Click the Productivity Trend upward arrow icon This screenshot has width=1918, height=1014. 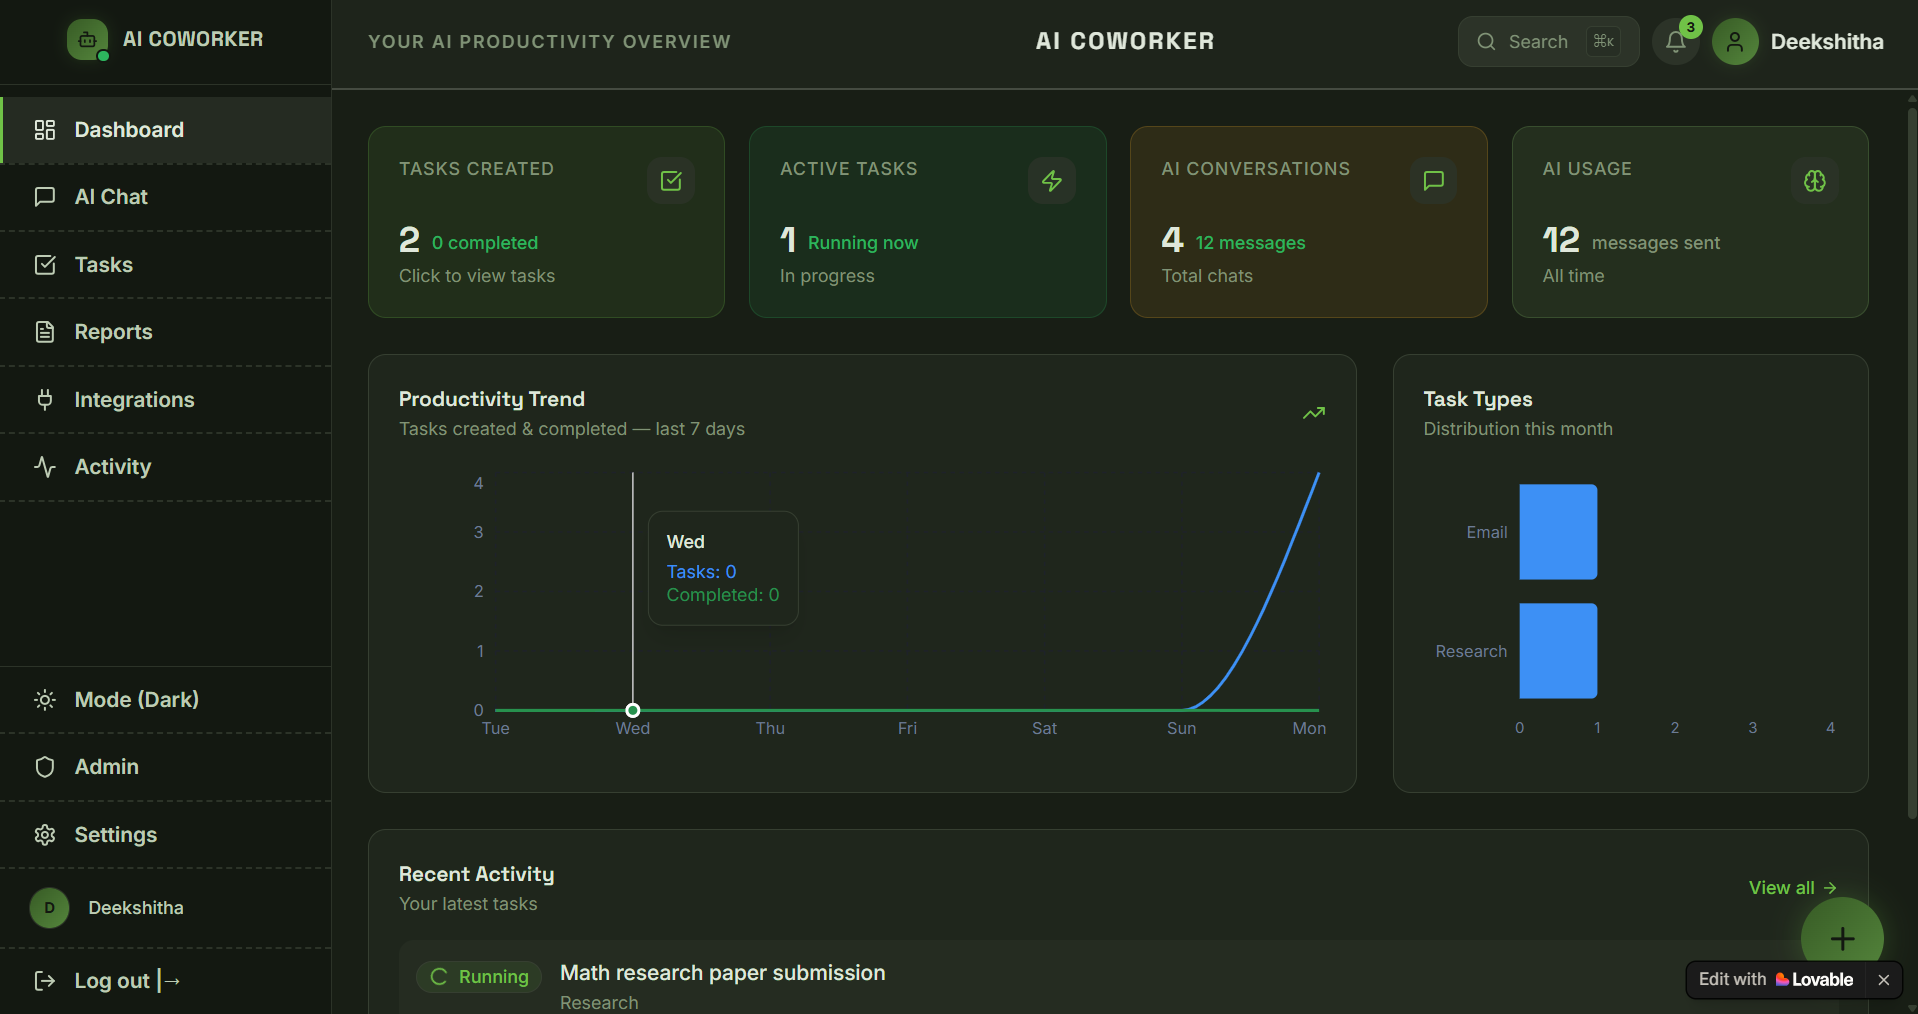[1314, 413]
